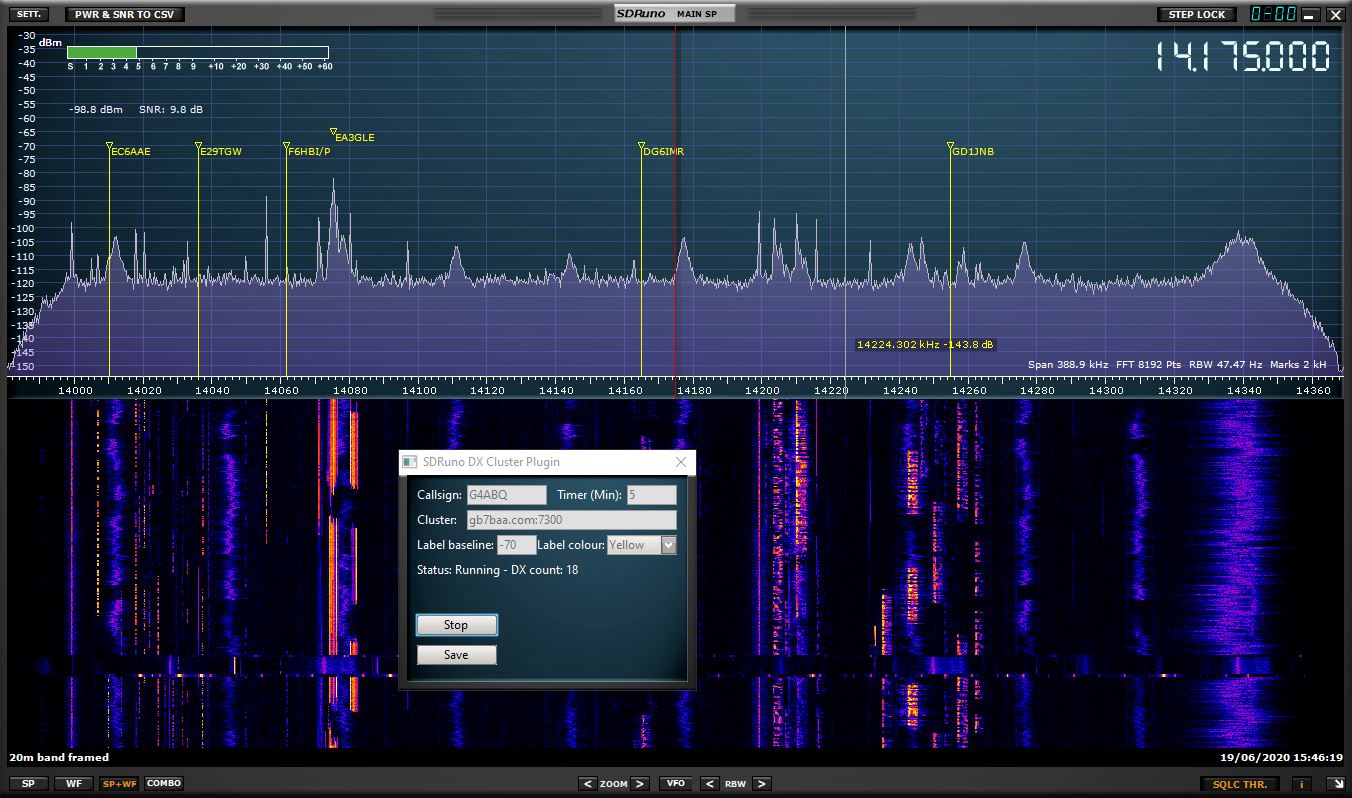Image resolution: width=1352 pixels, height=798 pixels.
Task: Decrease RBW with left arrow
Action: (709, 784)
